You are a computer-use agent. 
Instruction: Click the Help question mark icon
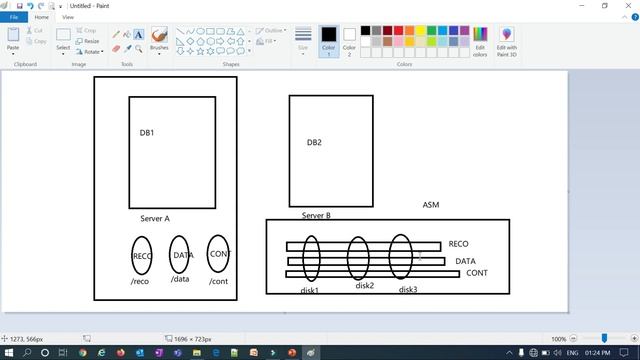(635, 17)
